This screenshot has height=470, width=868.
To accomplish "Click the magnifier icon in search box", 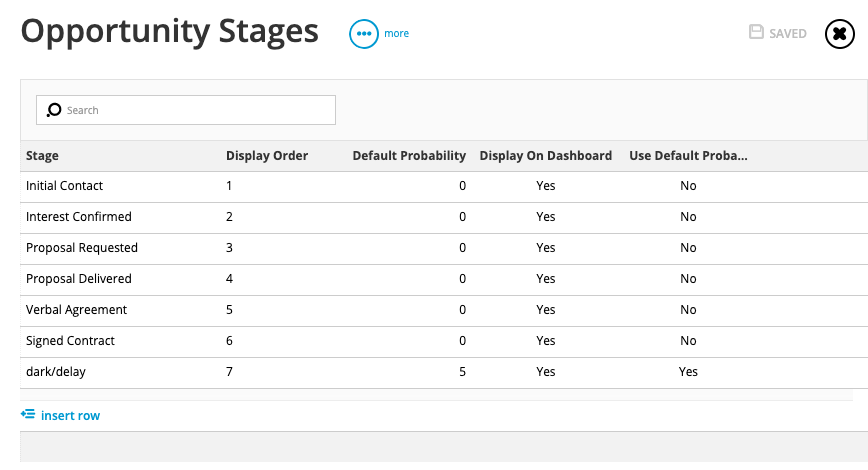I will (x=54, y=110).
